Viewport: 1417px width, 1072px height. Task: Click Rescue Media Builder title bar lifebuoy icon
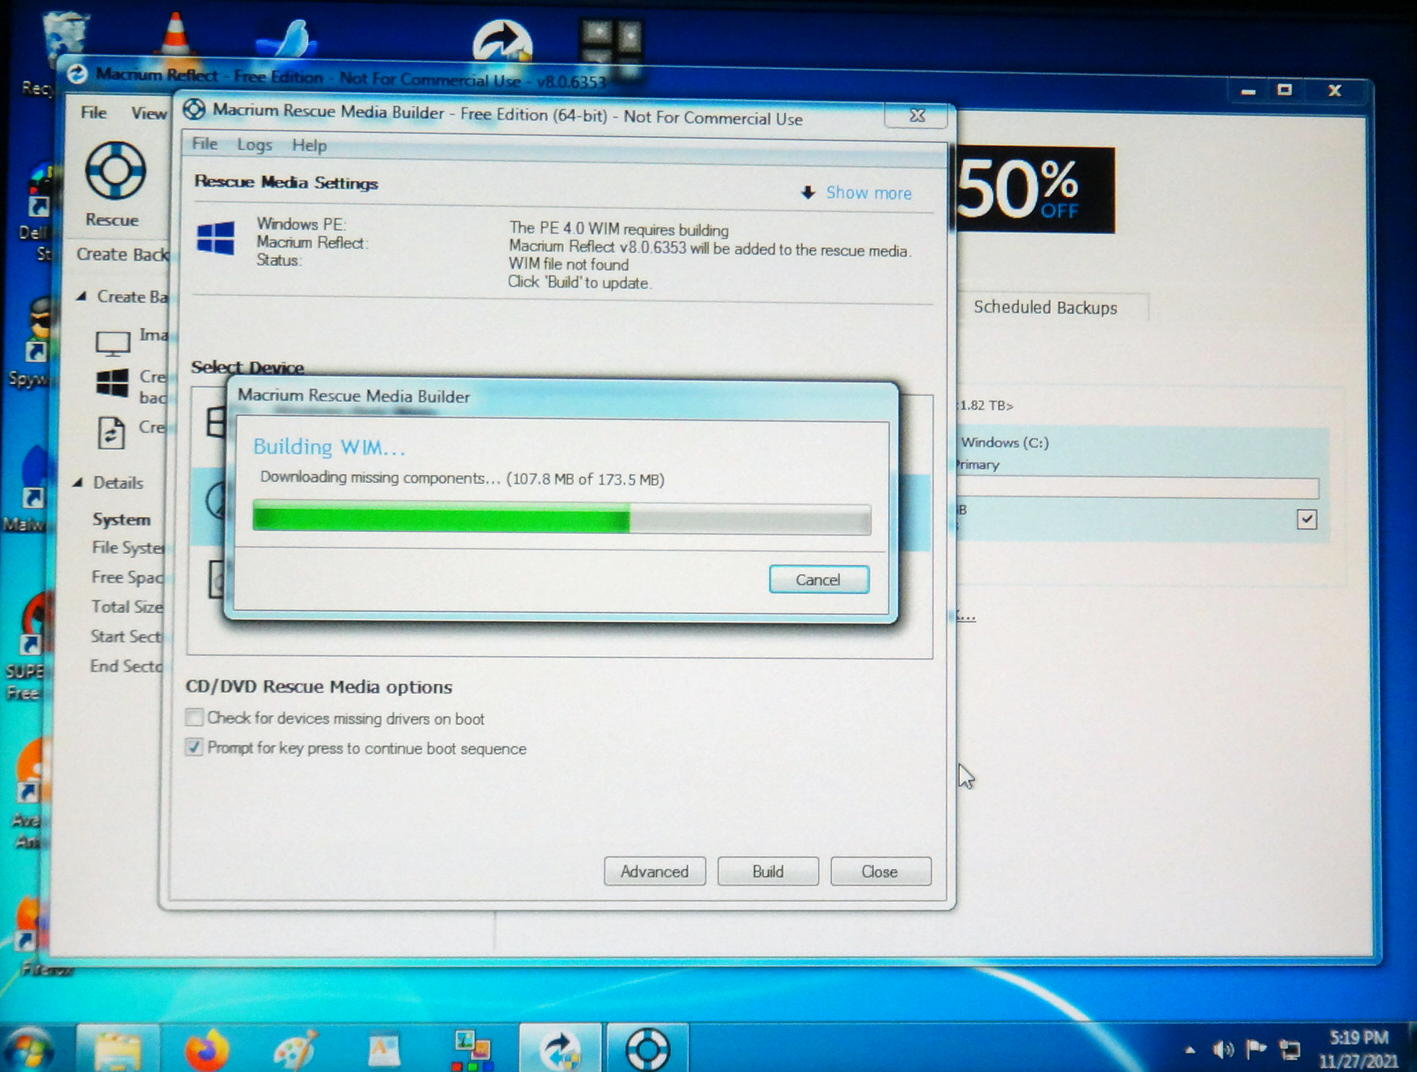[194, 110]
